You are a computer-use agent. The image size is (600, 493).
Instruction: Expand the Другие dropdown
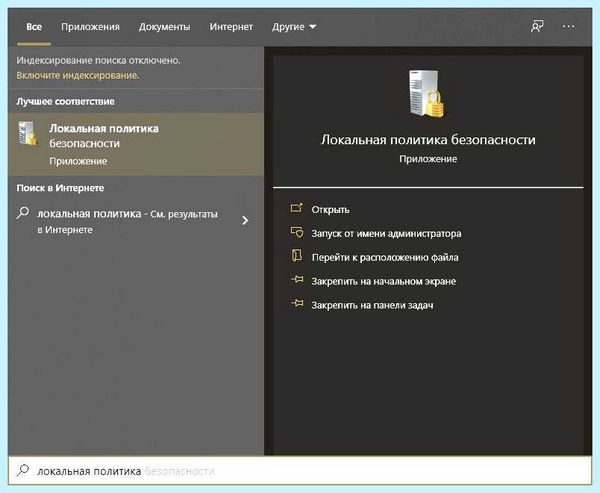pos(294,27)
